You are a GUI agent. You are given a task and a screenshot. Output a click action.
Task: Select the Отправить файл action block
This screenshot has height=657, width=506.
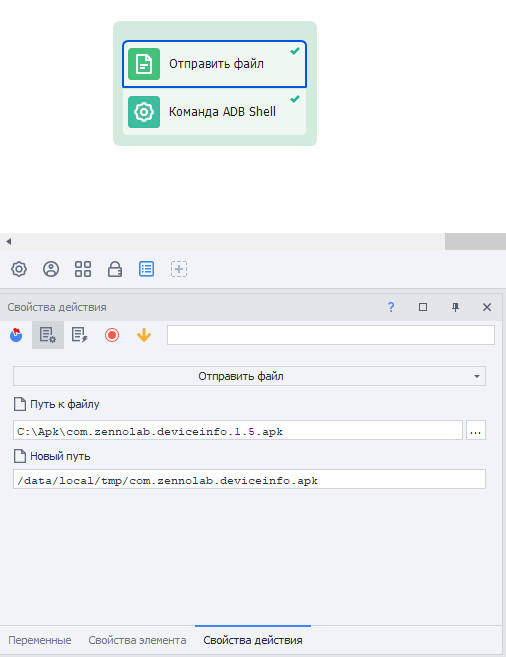(x=214, y=64)
